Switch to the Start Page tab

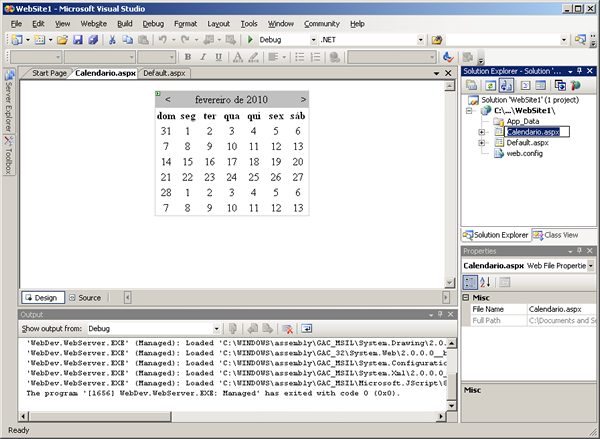click(x=49, y=73)
